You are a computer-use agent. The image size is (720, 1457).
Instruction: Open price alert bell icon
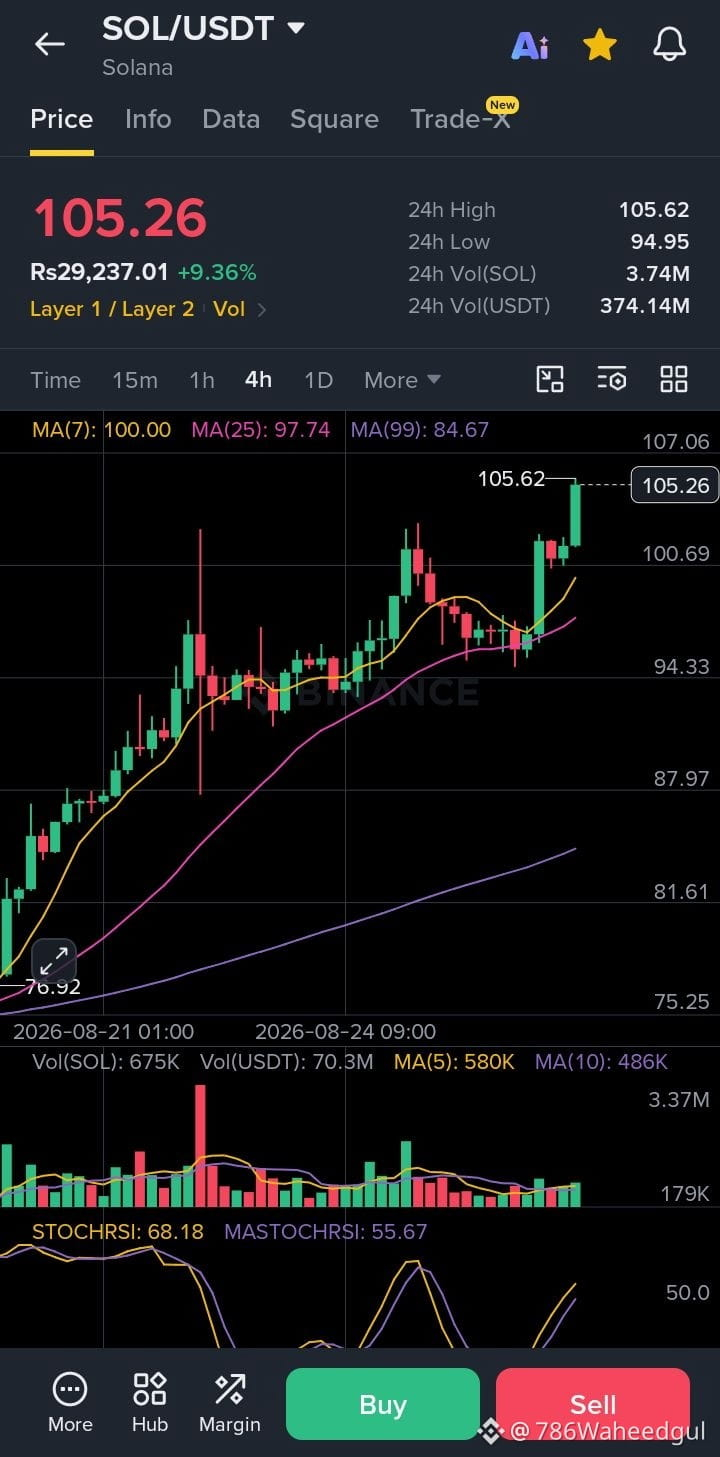[669, 44]
